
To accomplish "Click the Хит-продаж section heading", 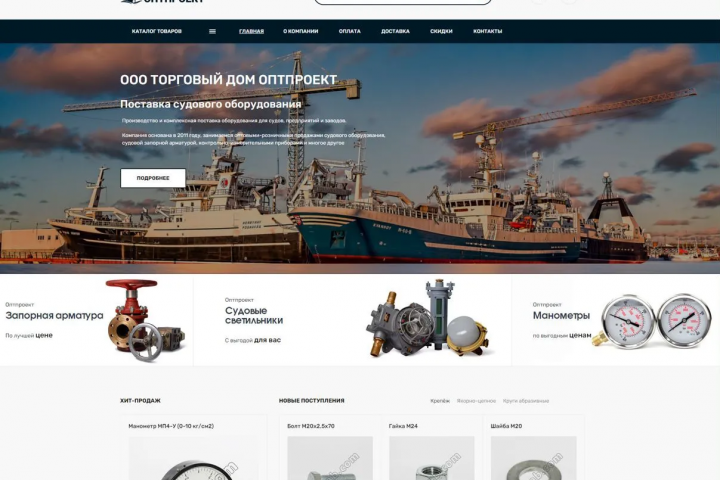I will (140, 401).
